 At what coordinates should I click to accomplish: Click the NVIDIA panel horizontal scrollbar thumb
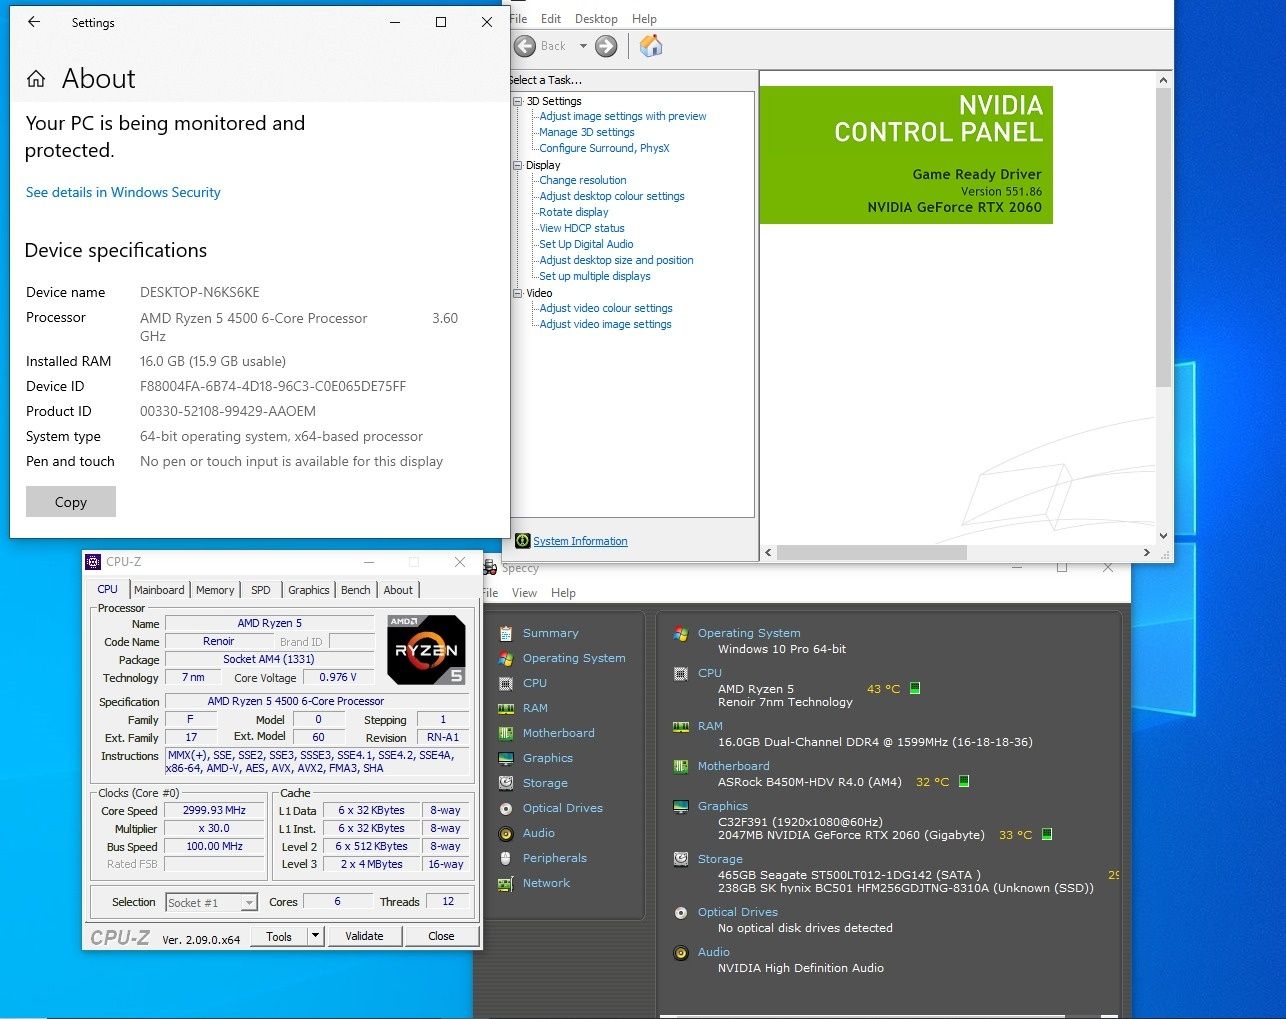coord(872,552)
